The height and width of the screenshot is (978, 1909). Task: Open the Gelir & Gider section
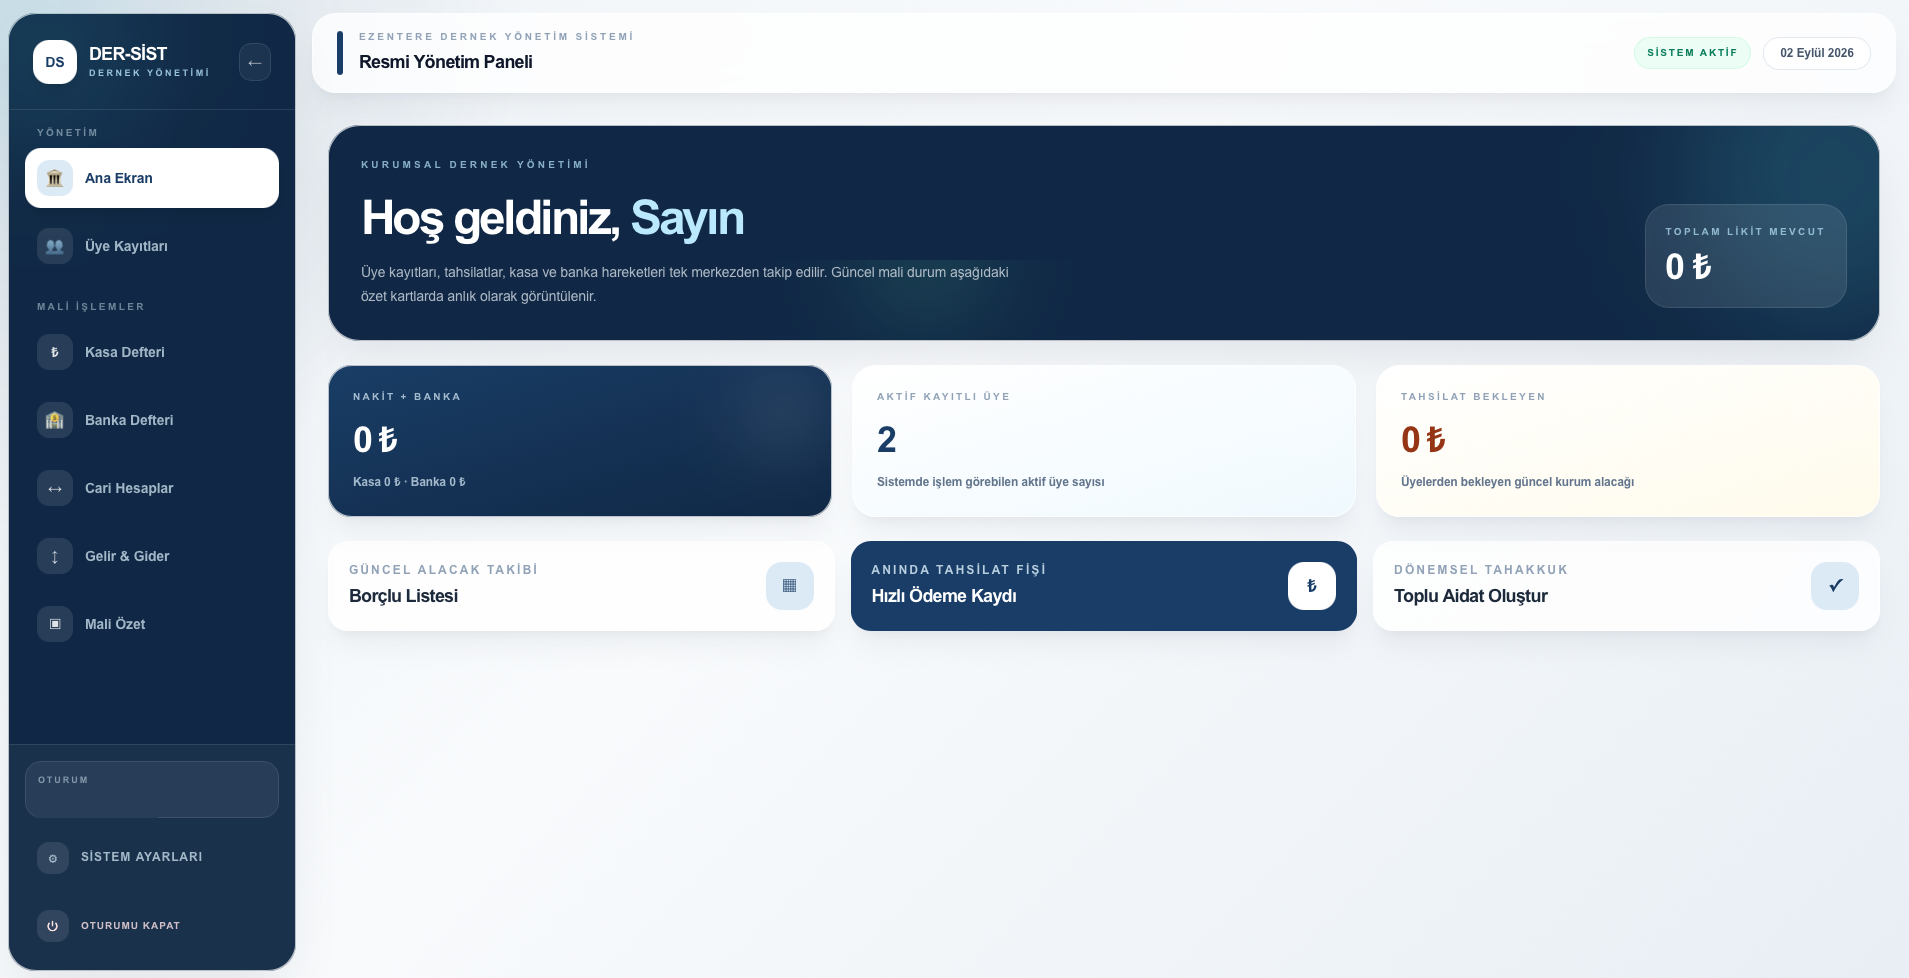[x=152, y=556]
